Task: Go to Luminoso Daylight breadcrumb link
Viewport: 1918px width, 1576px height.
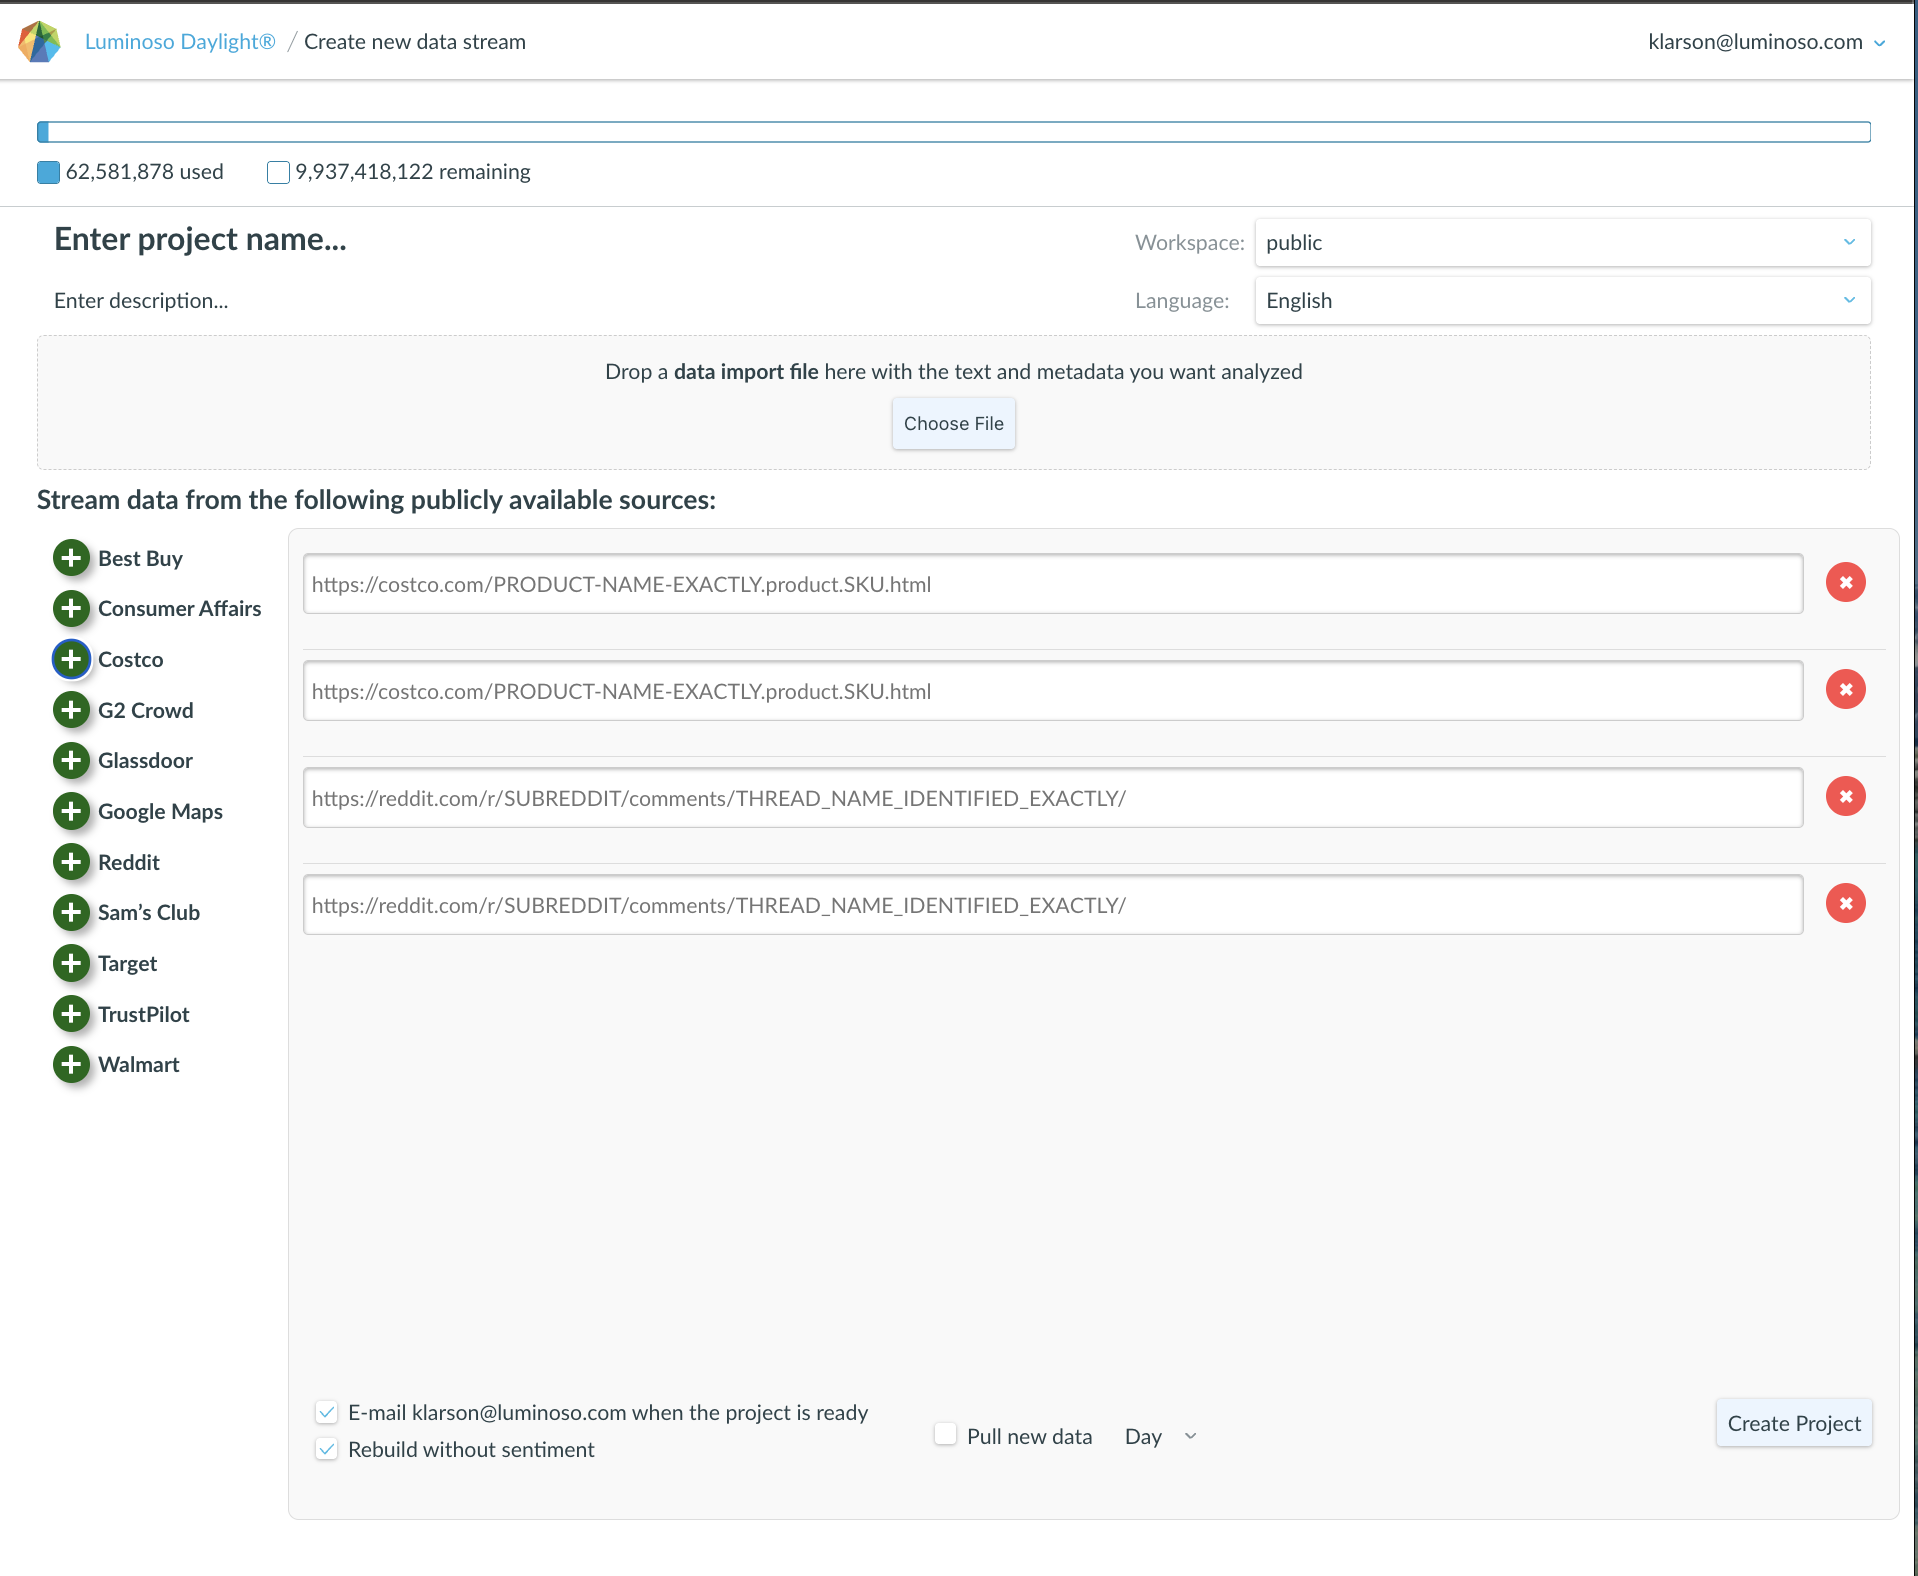Action: click(x=180, y=42)
